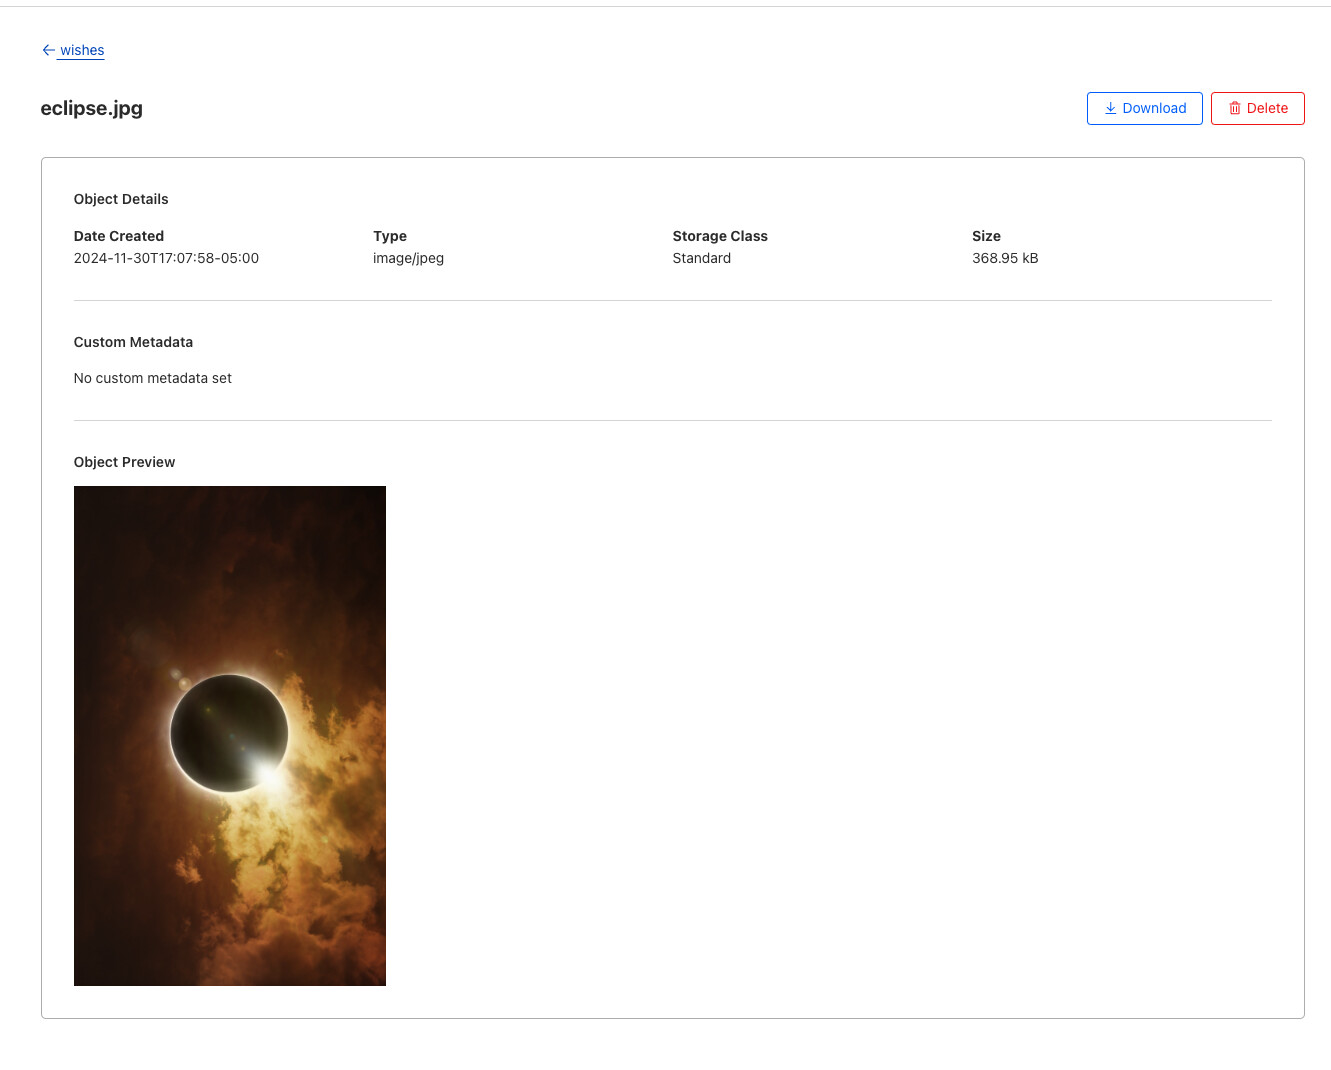Screen dimensions: 1331x1070
Task: Select the image/jpeg type value
Action: pos(408,258)
